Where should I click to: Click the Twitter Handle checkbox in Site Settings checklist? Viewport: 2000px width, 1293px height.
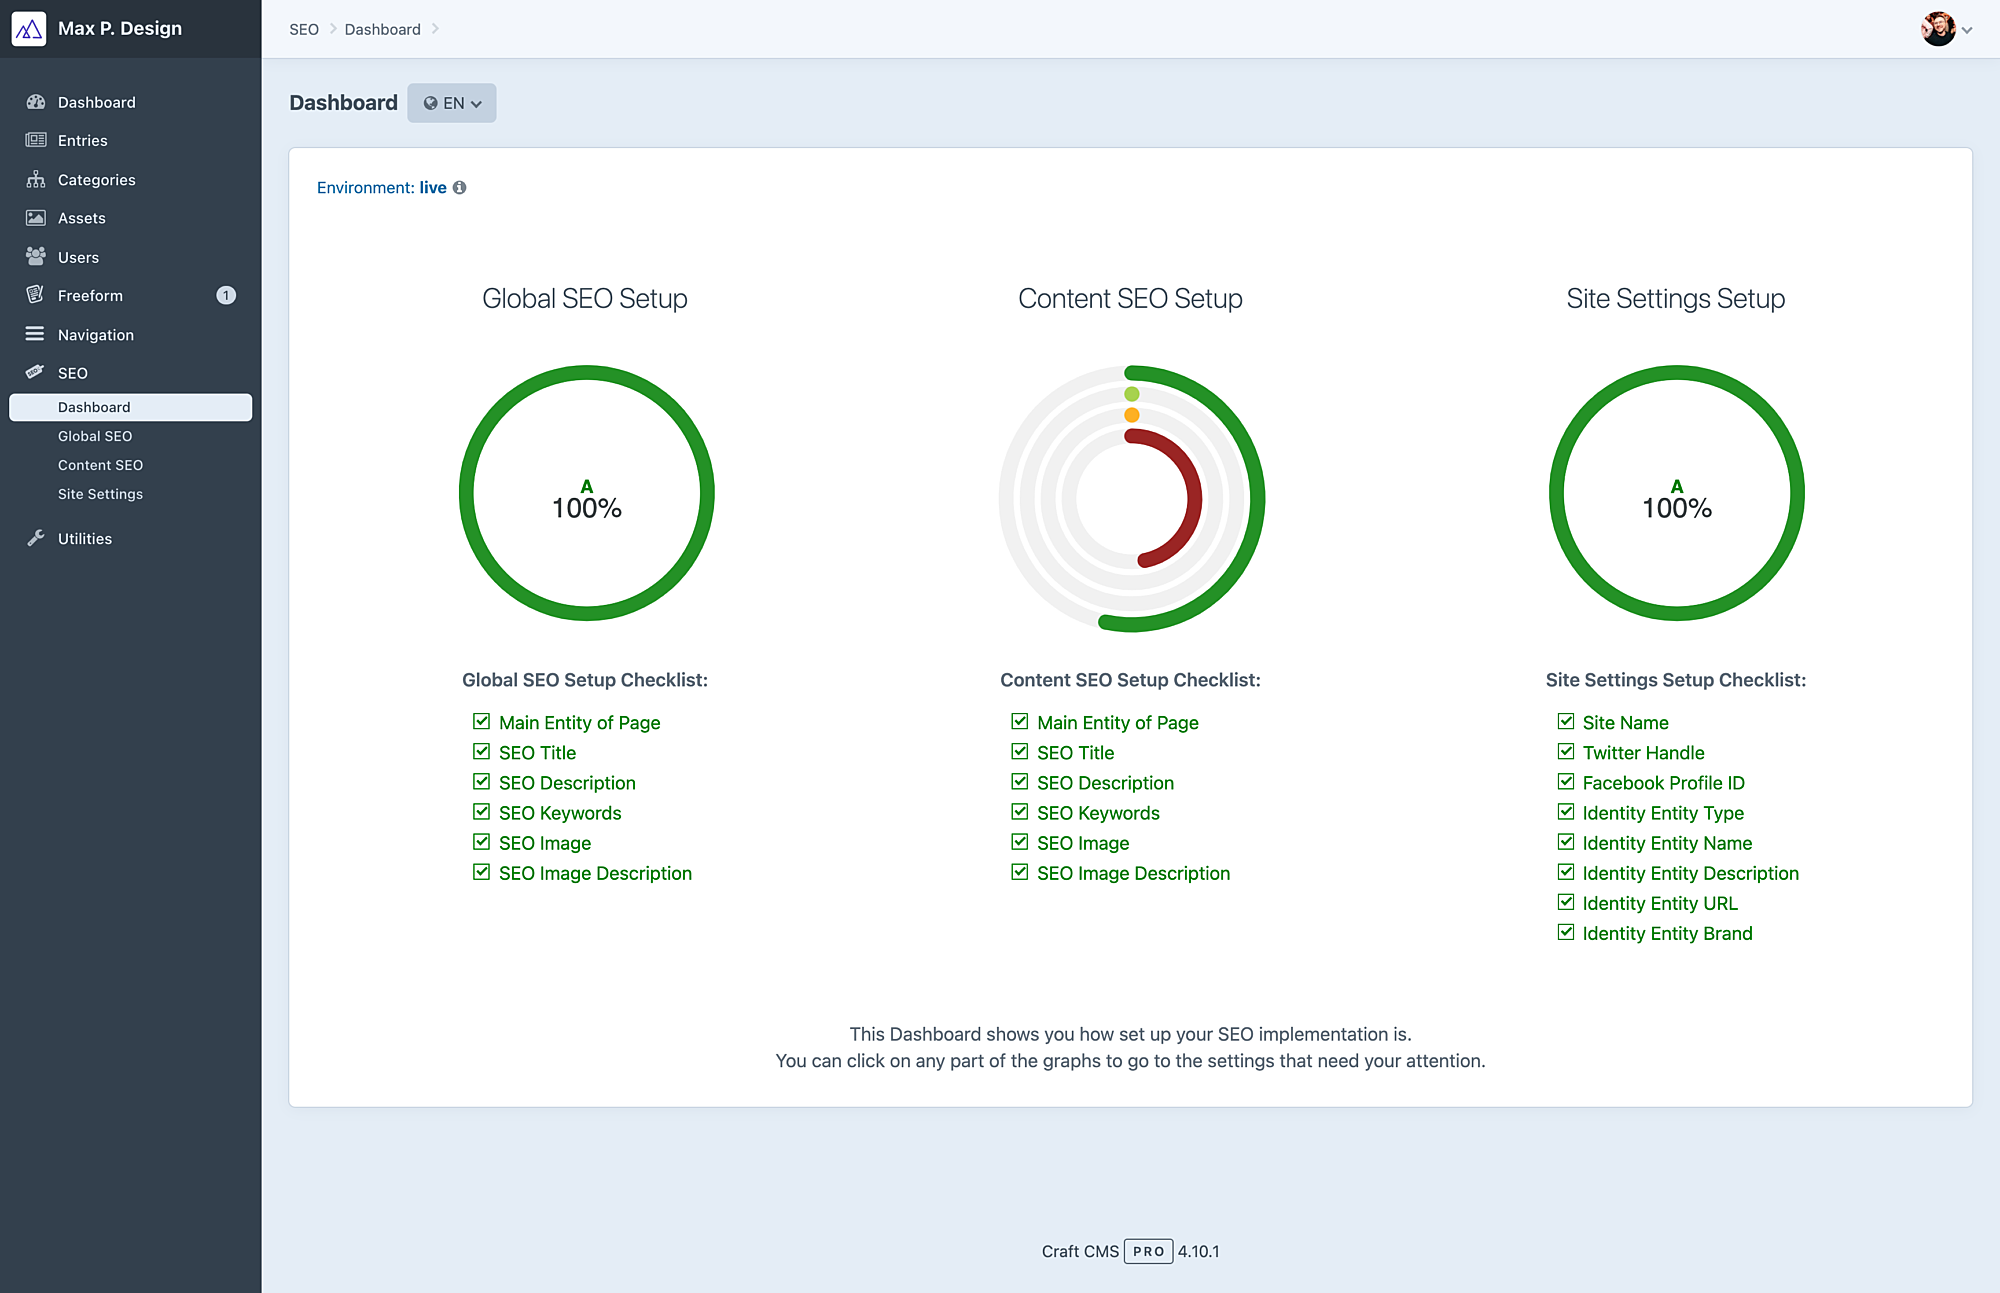(x=1566, y=751)
